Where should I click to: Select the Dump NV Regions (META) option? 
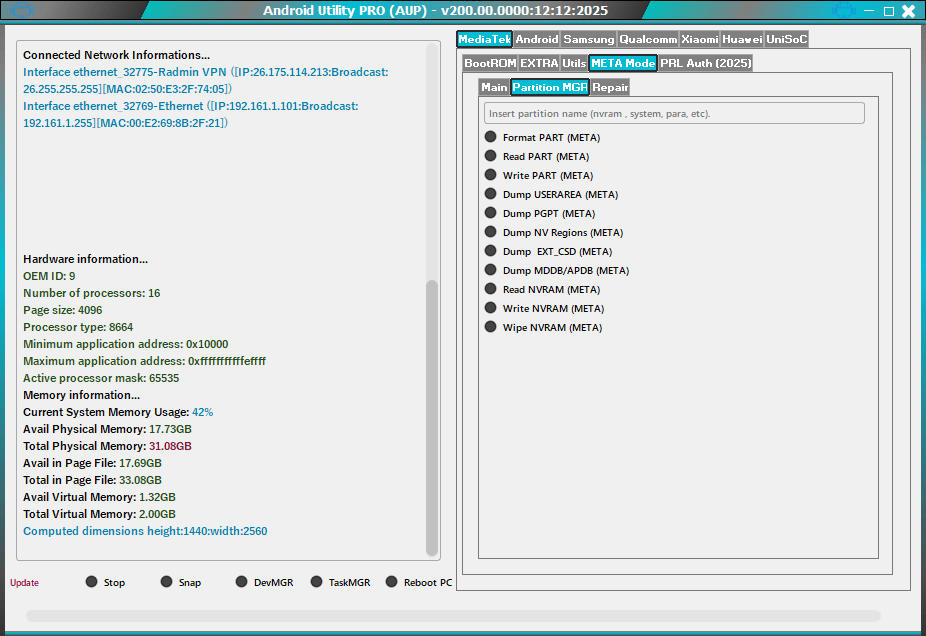(x=490, y=232)
